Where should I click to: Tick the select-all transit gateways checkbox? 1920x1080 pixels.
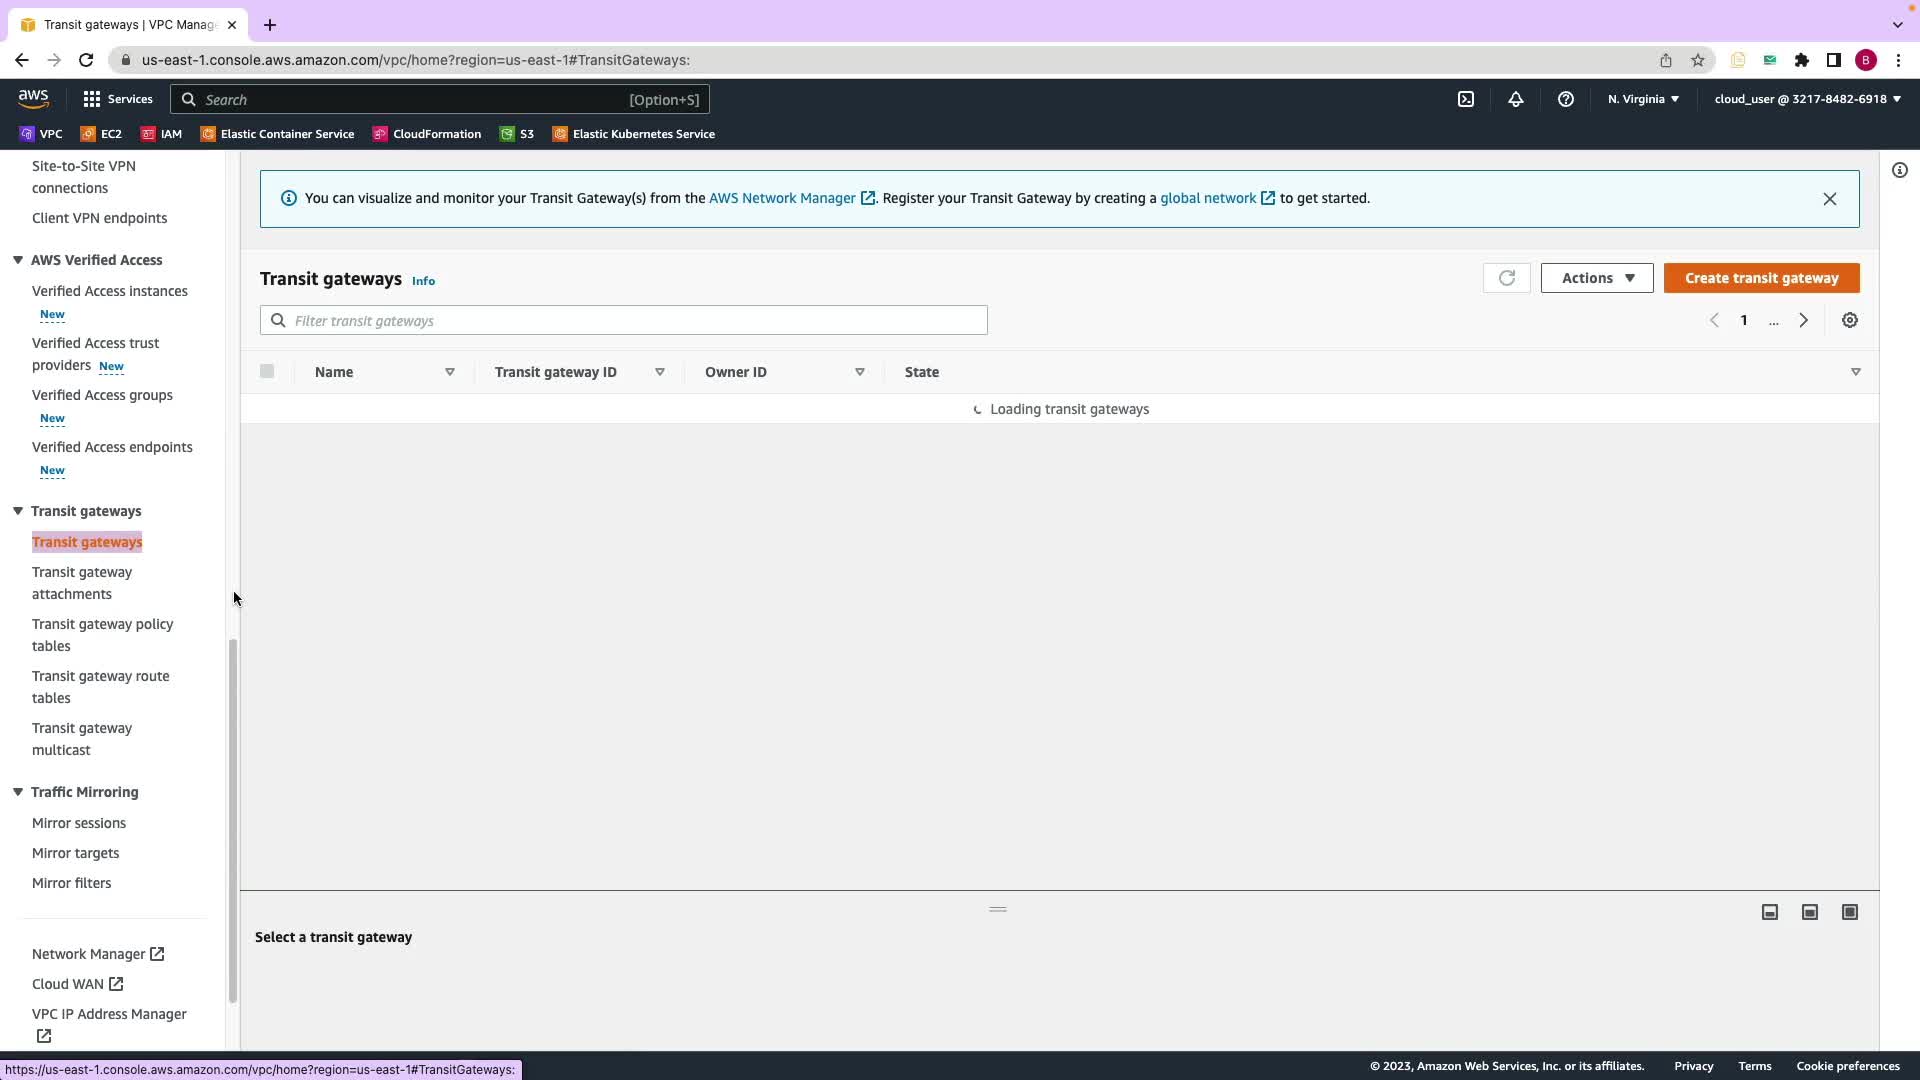tap(267, 371)
